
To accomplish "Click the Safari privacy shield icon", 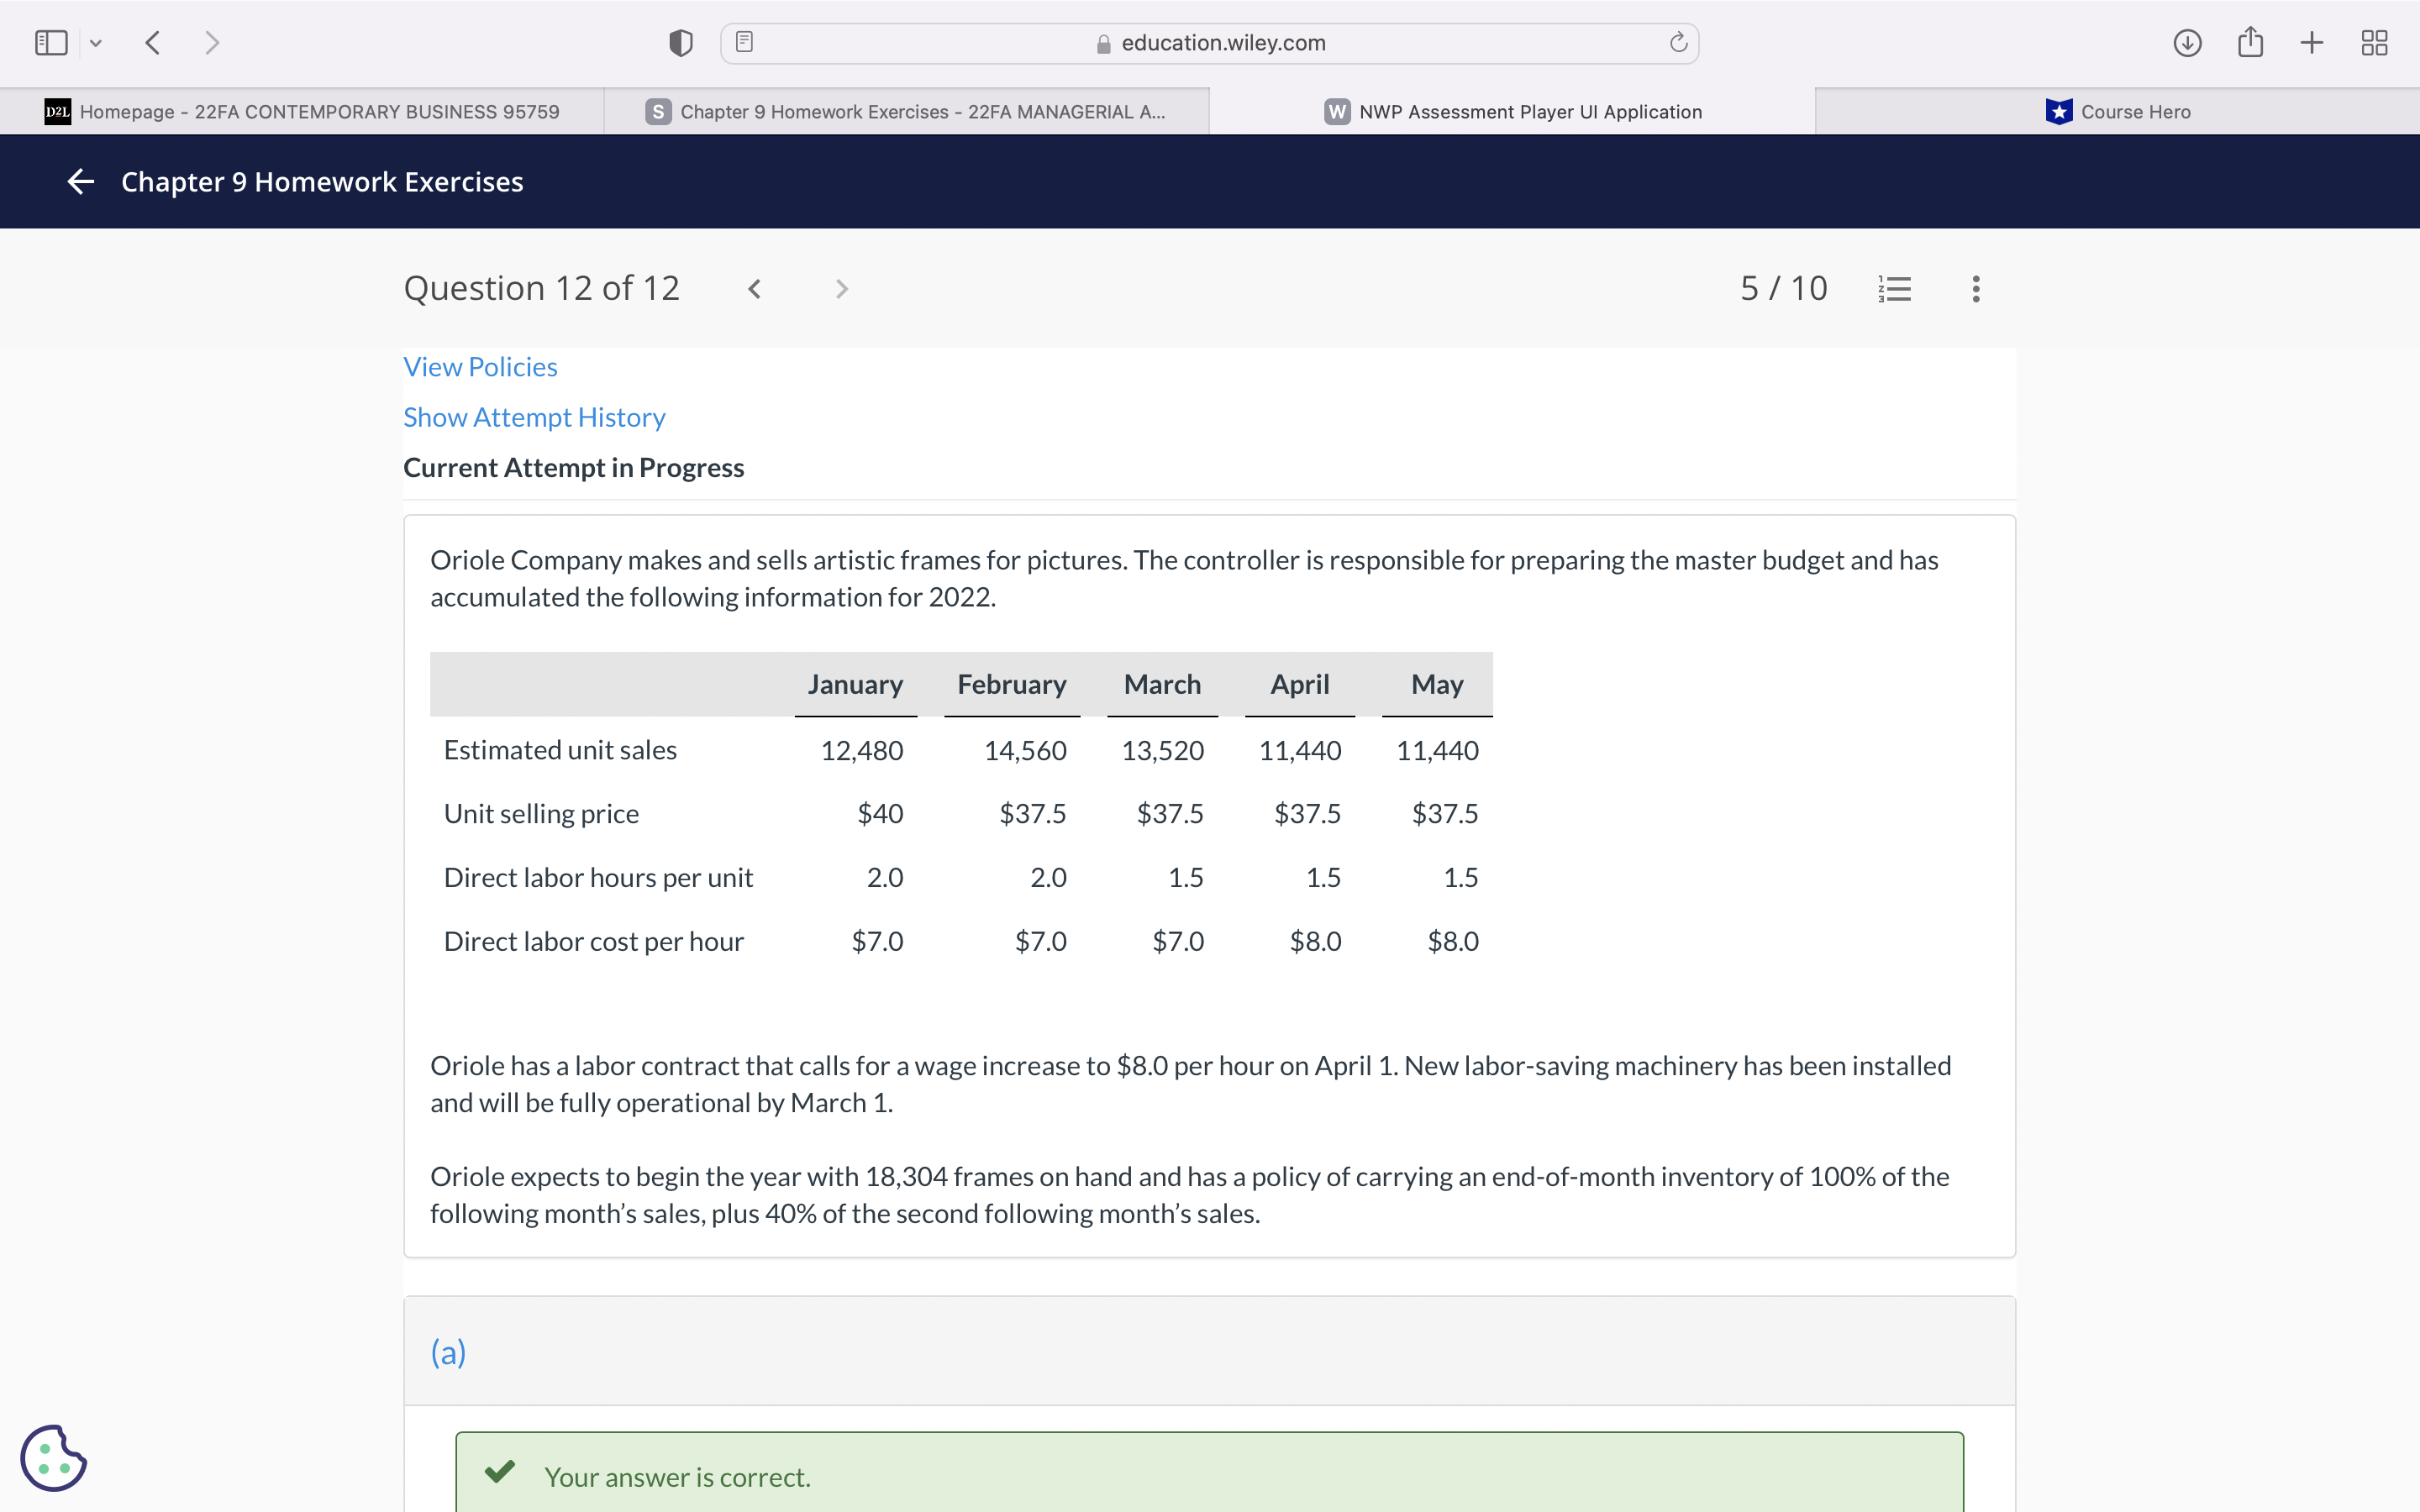I will [x=680, y=43].
